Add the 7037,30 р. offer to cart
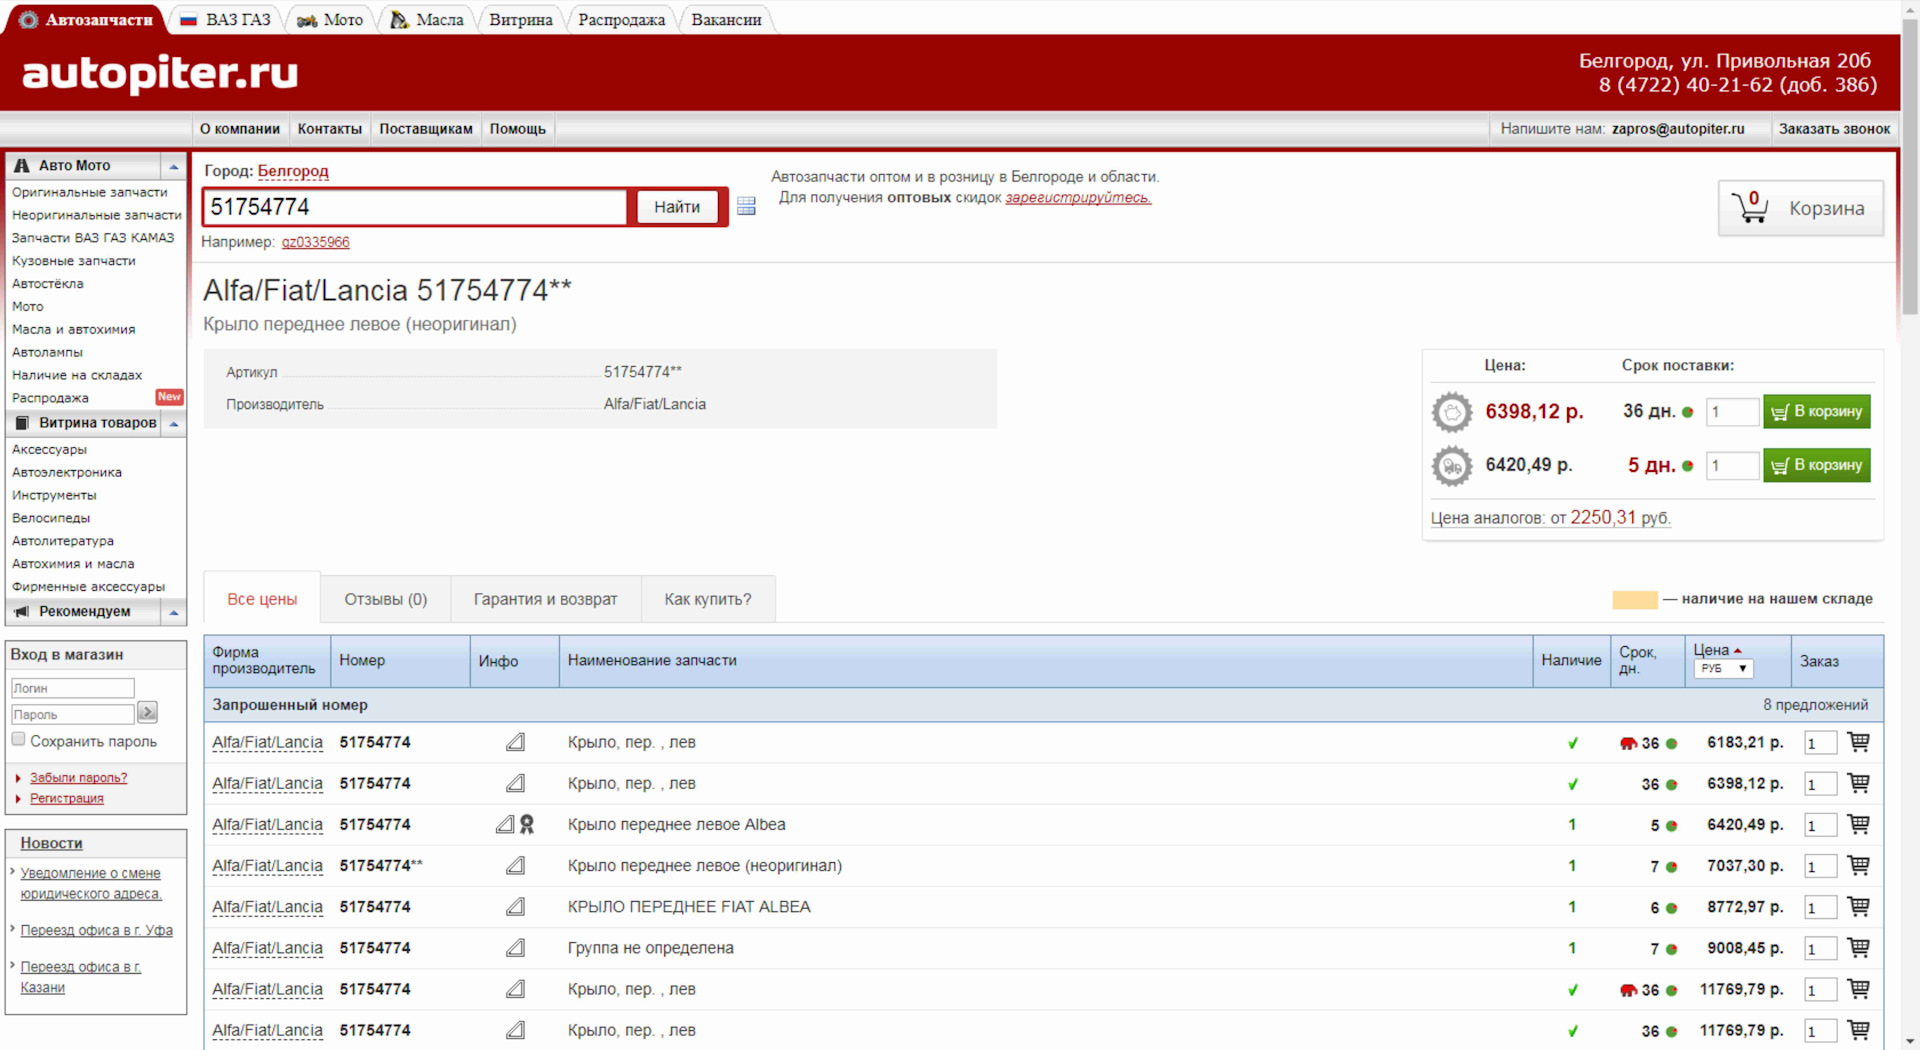 click(x=1858, y=865)
